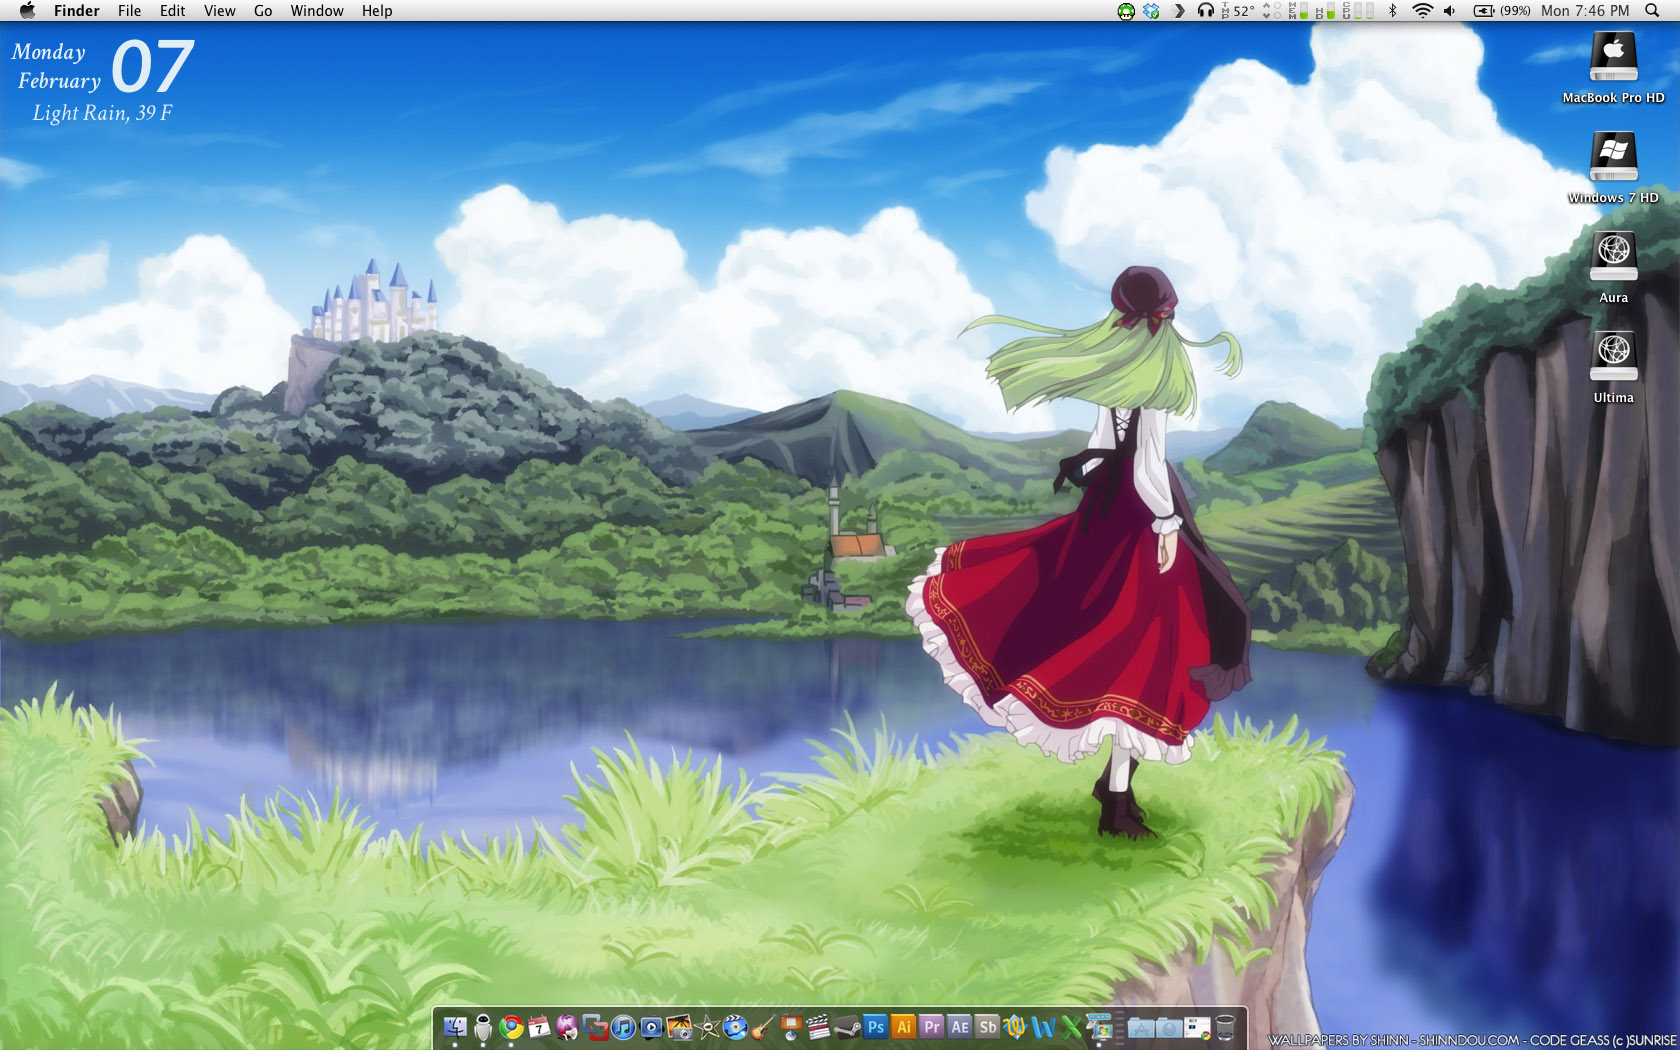Open Remote Desktop Windows icon in Dock

tap(1100, 1027)
